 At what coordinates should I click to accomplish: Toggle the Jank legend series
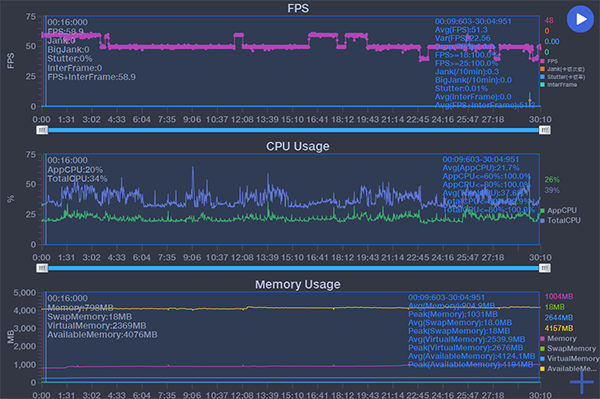(562, 69)
